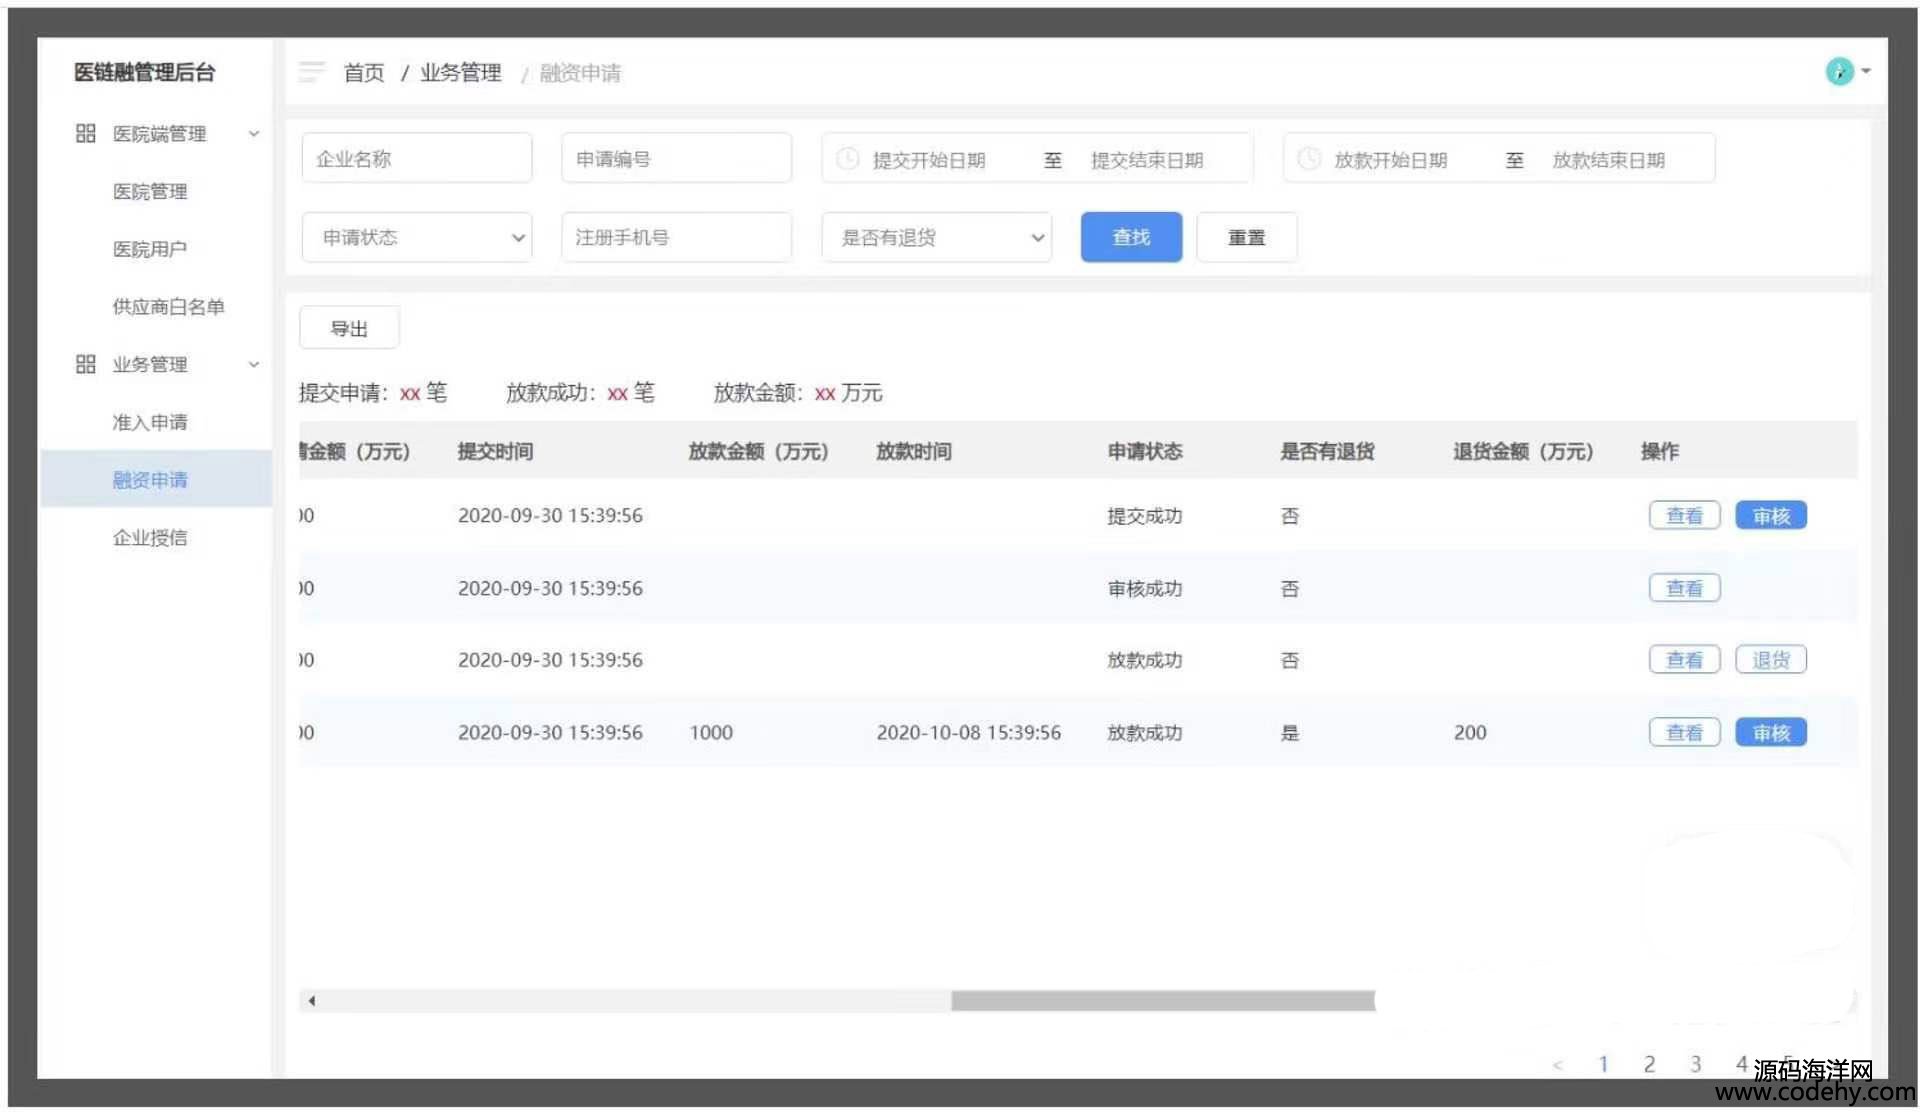This screenshot has height=1112, width=1920.
Task: Collapse the 医院端管理 sidebar group
Action: 254,134
